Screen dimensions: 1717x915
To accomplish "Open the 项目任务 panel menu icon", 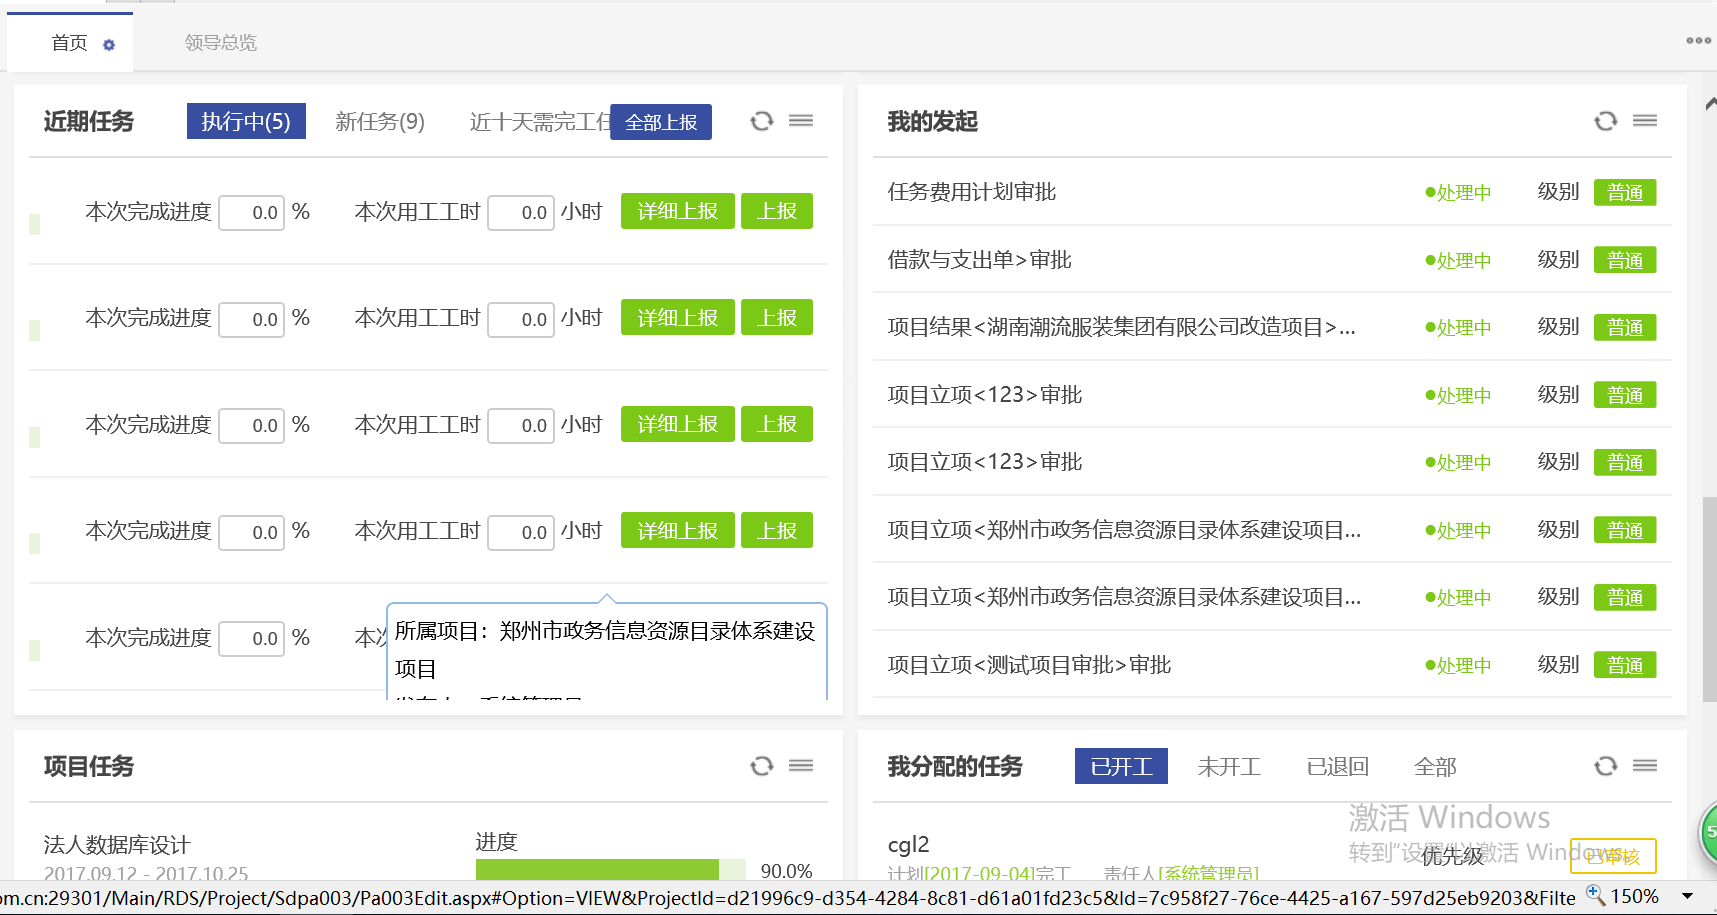I will (x=801, y=766).
